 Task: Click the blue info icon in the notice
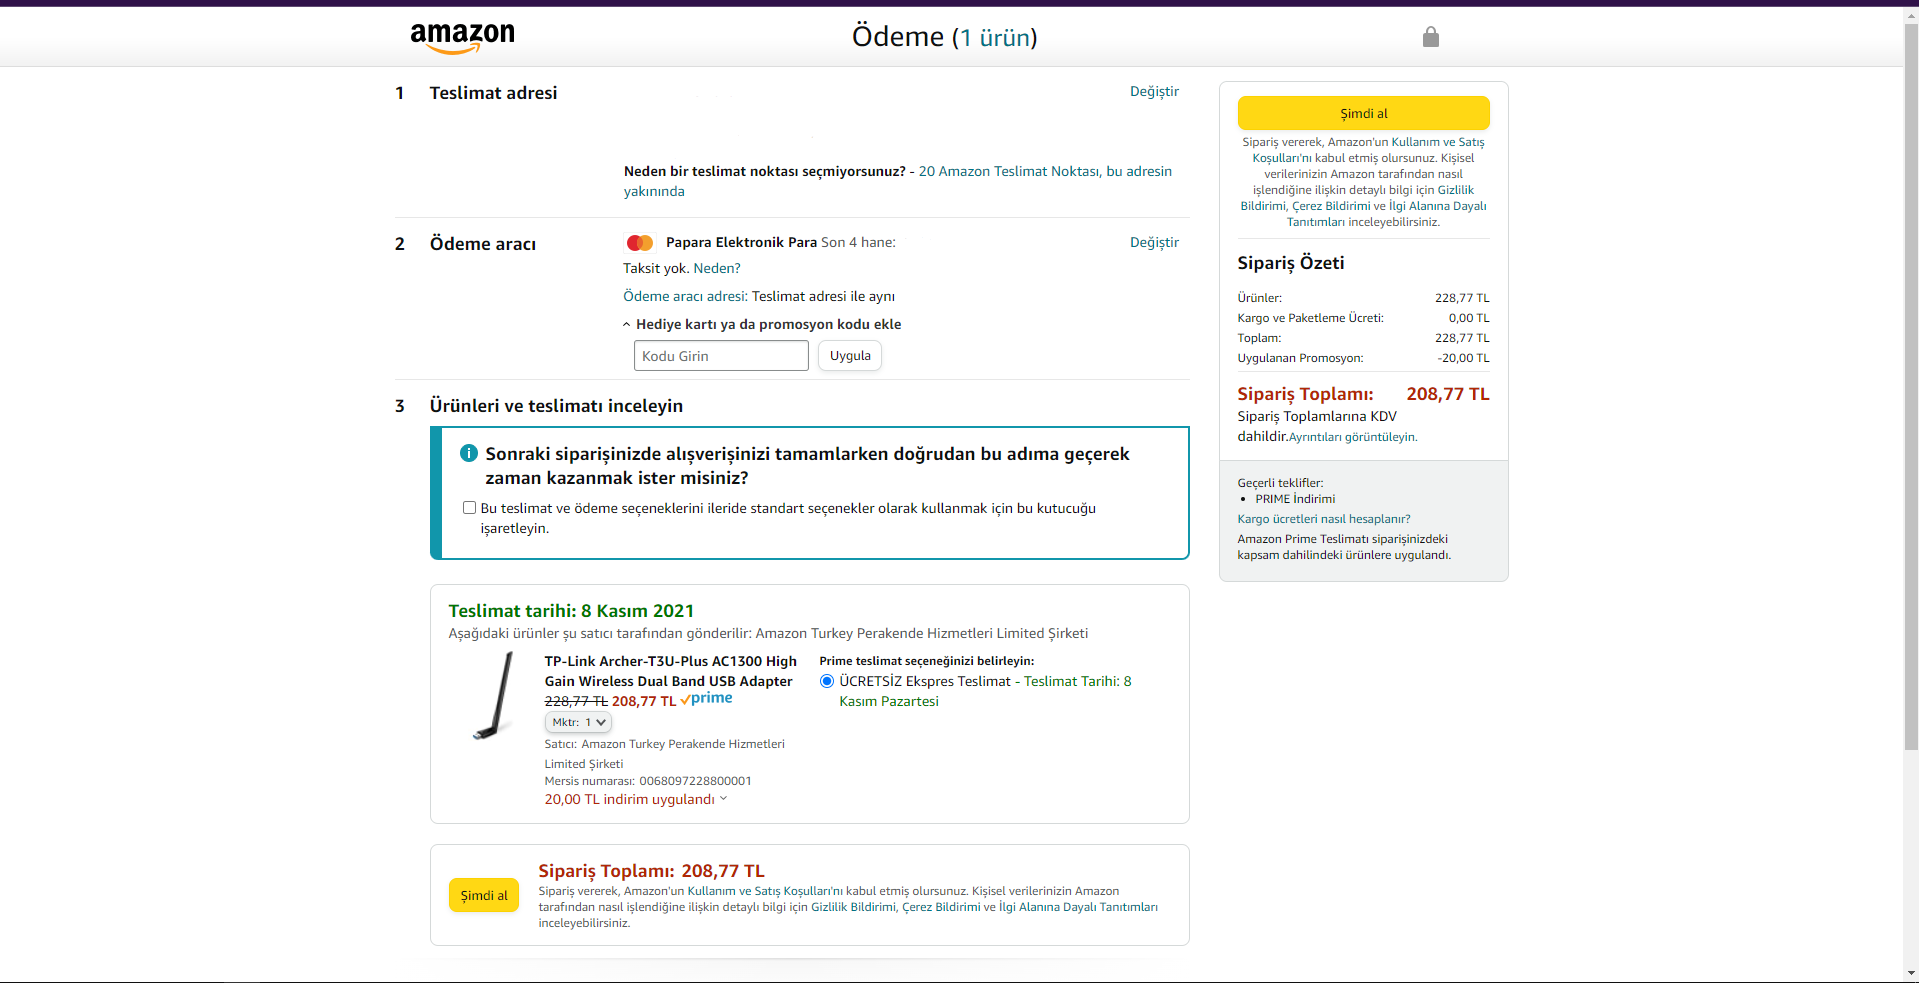(x=469, y=453)
